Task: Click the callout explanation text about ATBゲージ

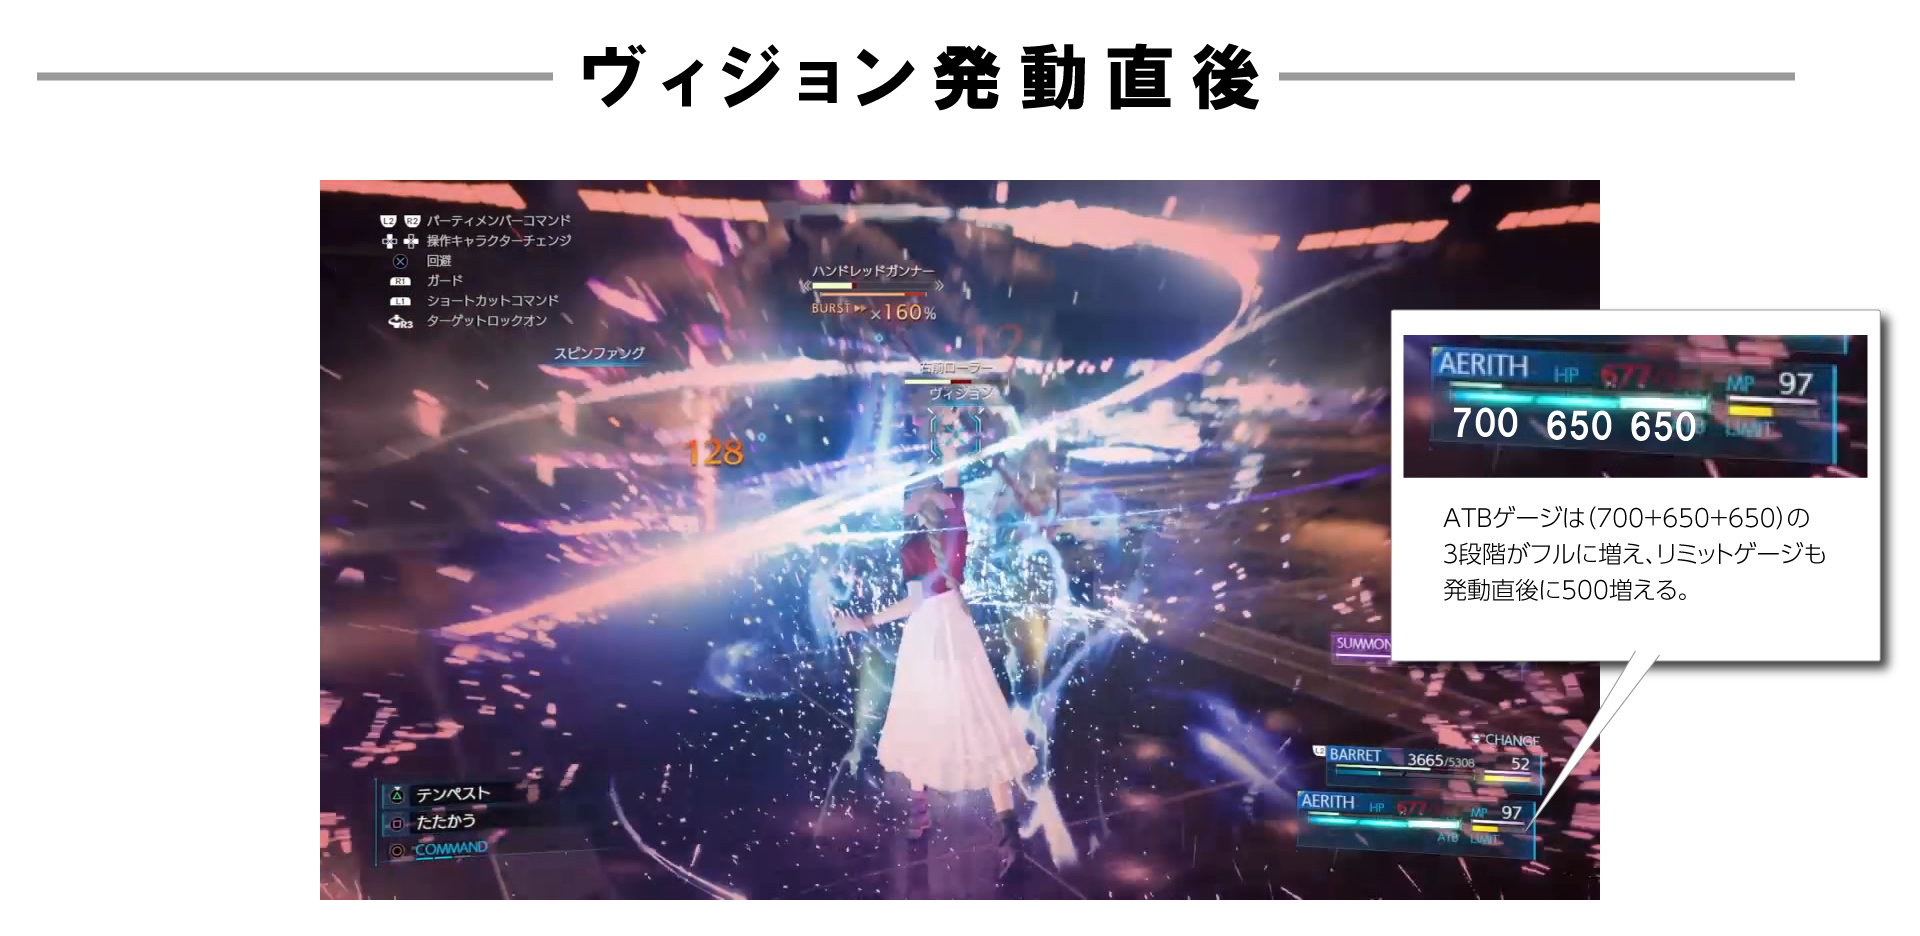Action: tap(1635, 554)
